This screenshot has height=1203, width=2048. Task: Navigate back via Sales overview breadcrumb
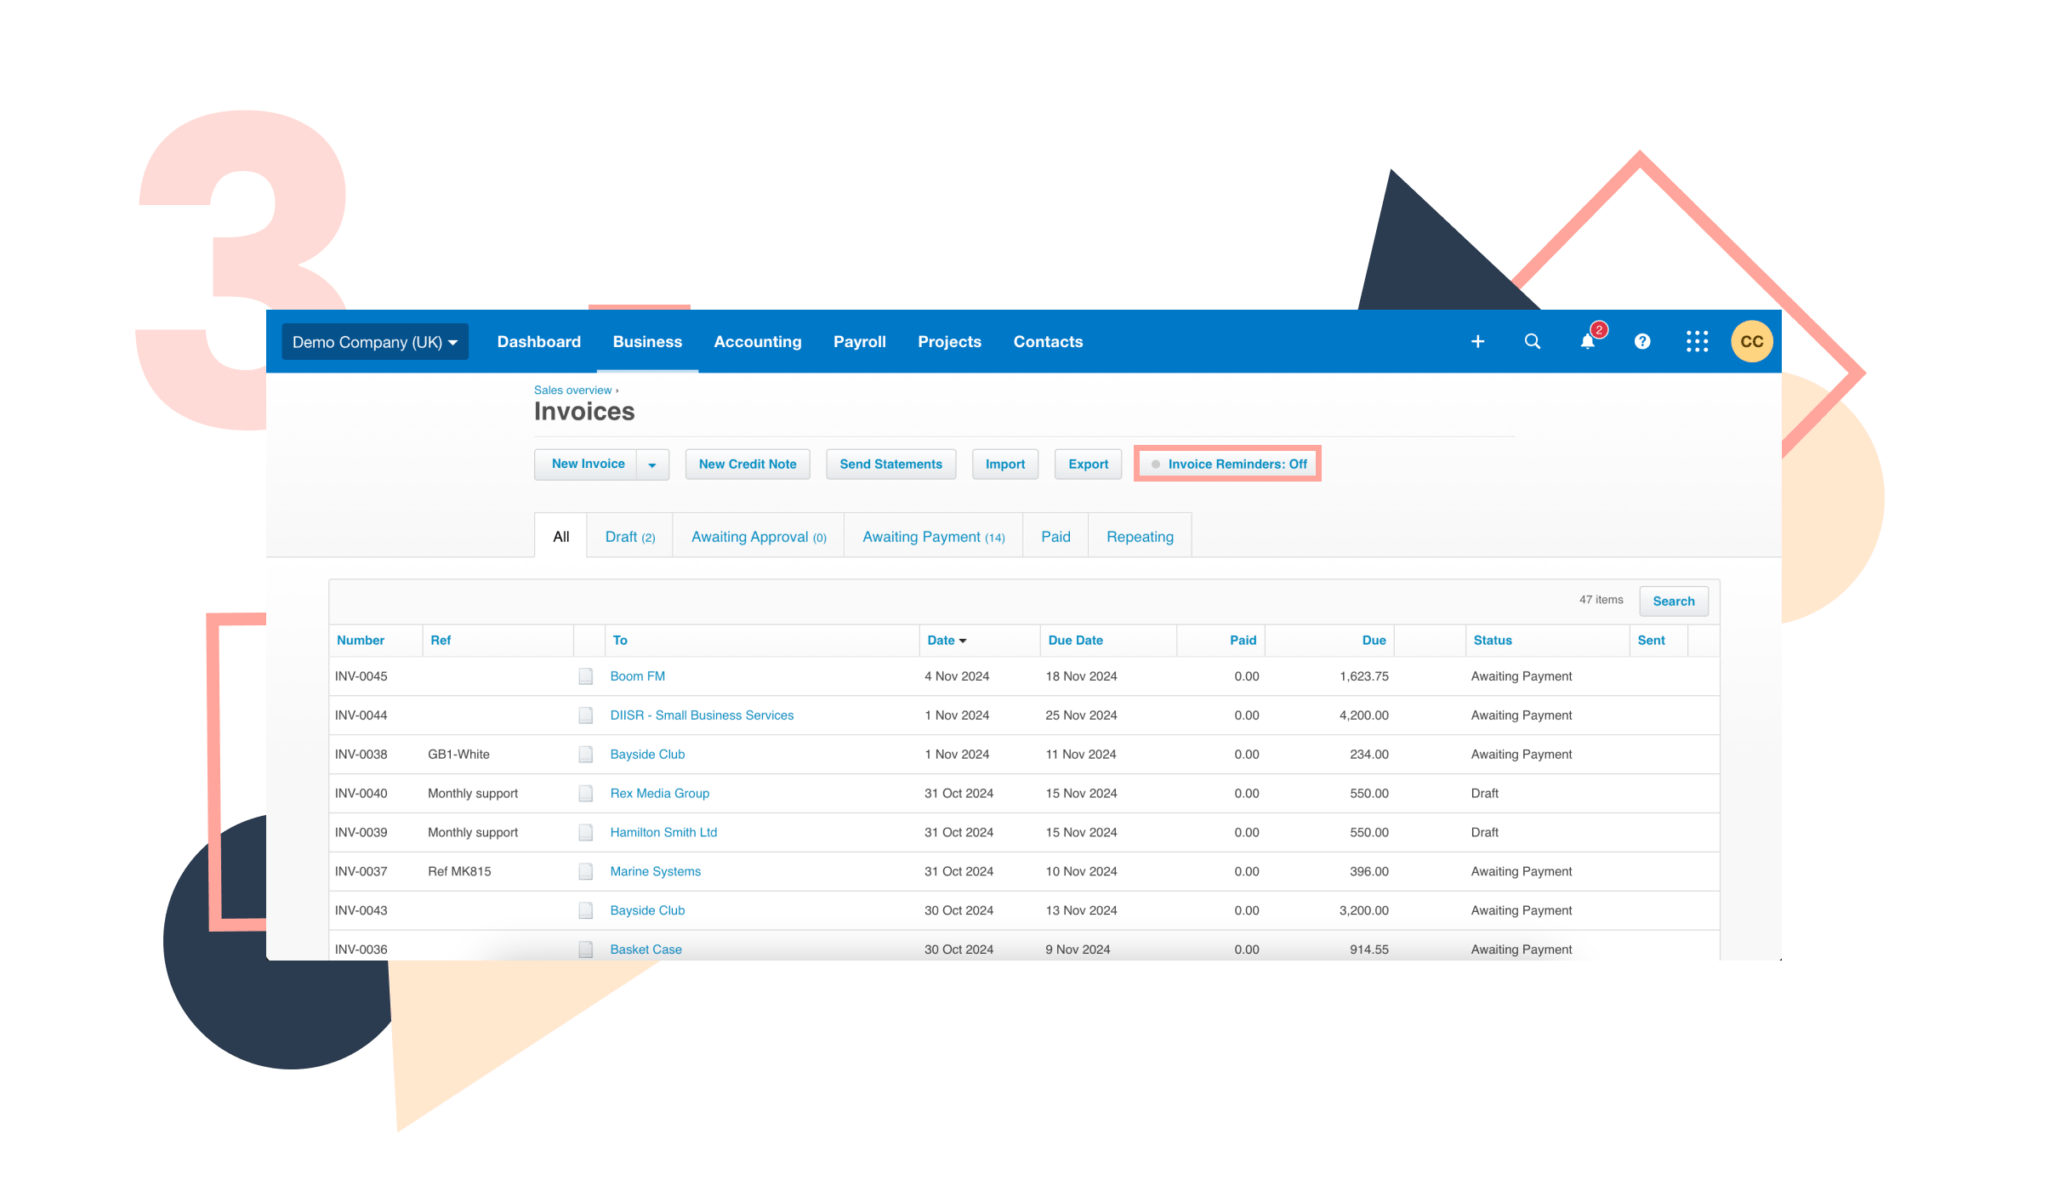572,390
